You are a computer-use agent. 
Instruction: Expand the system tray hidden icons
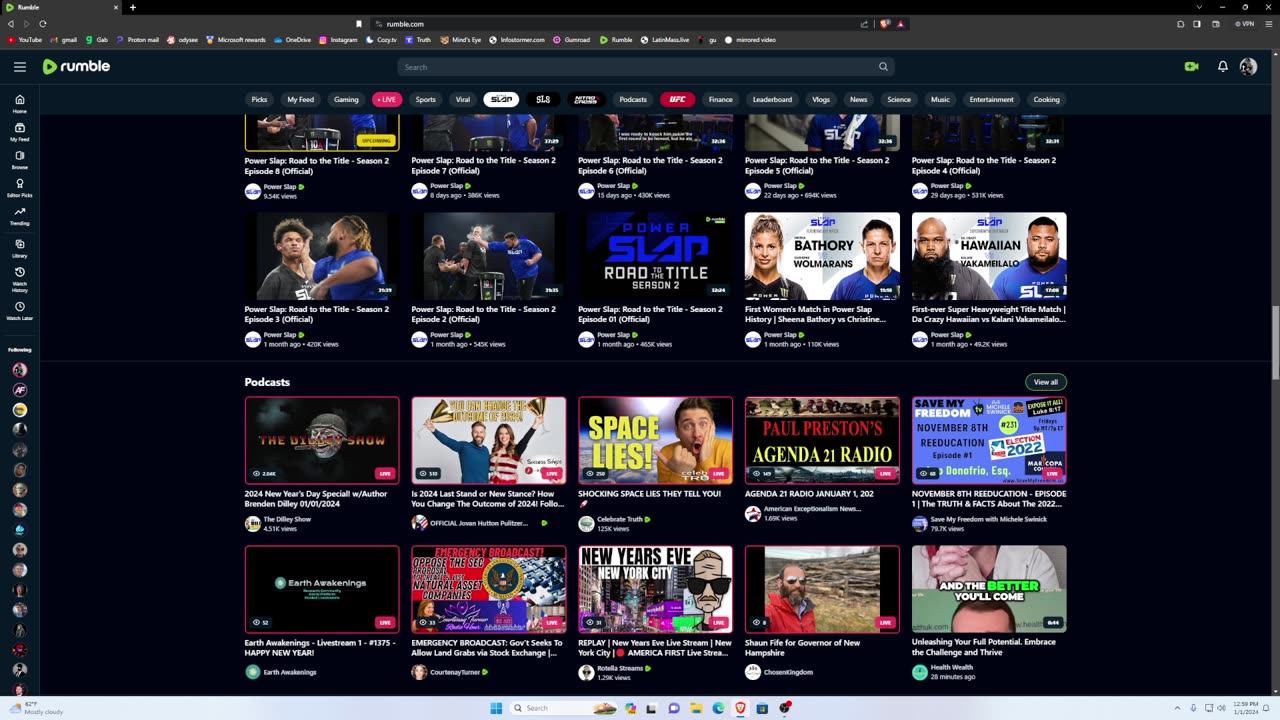pos(1177,708)
